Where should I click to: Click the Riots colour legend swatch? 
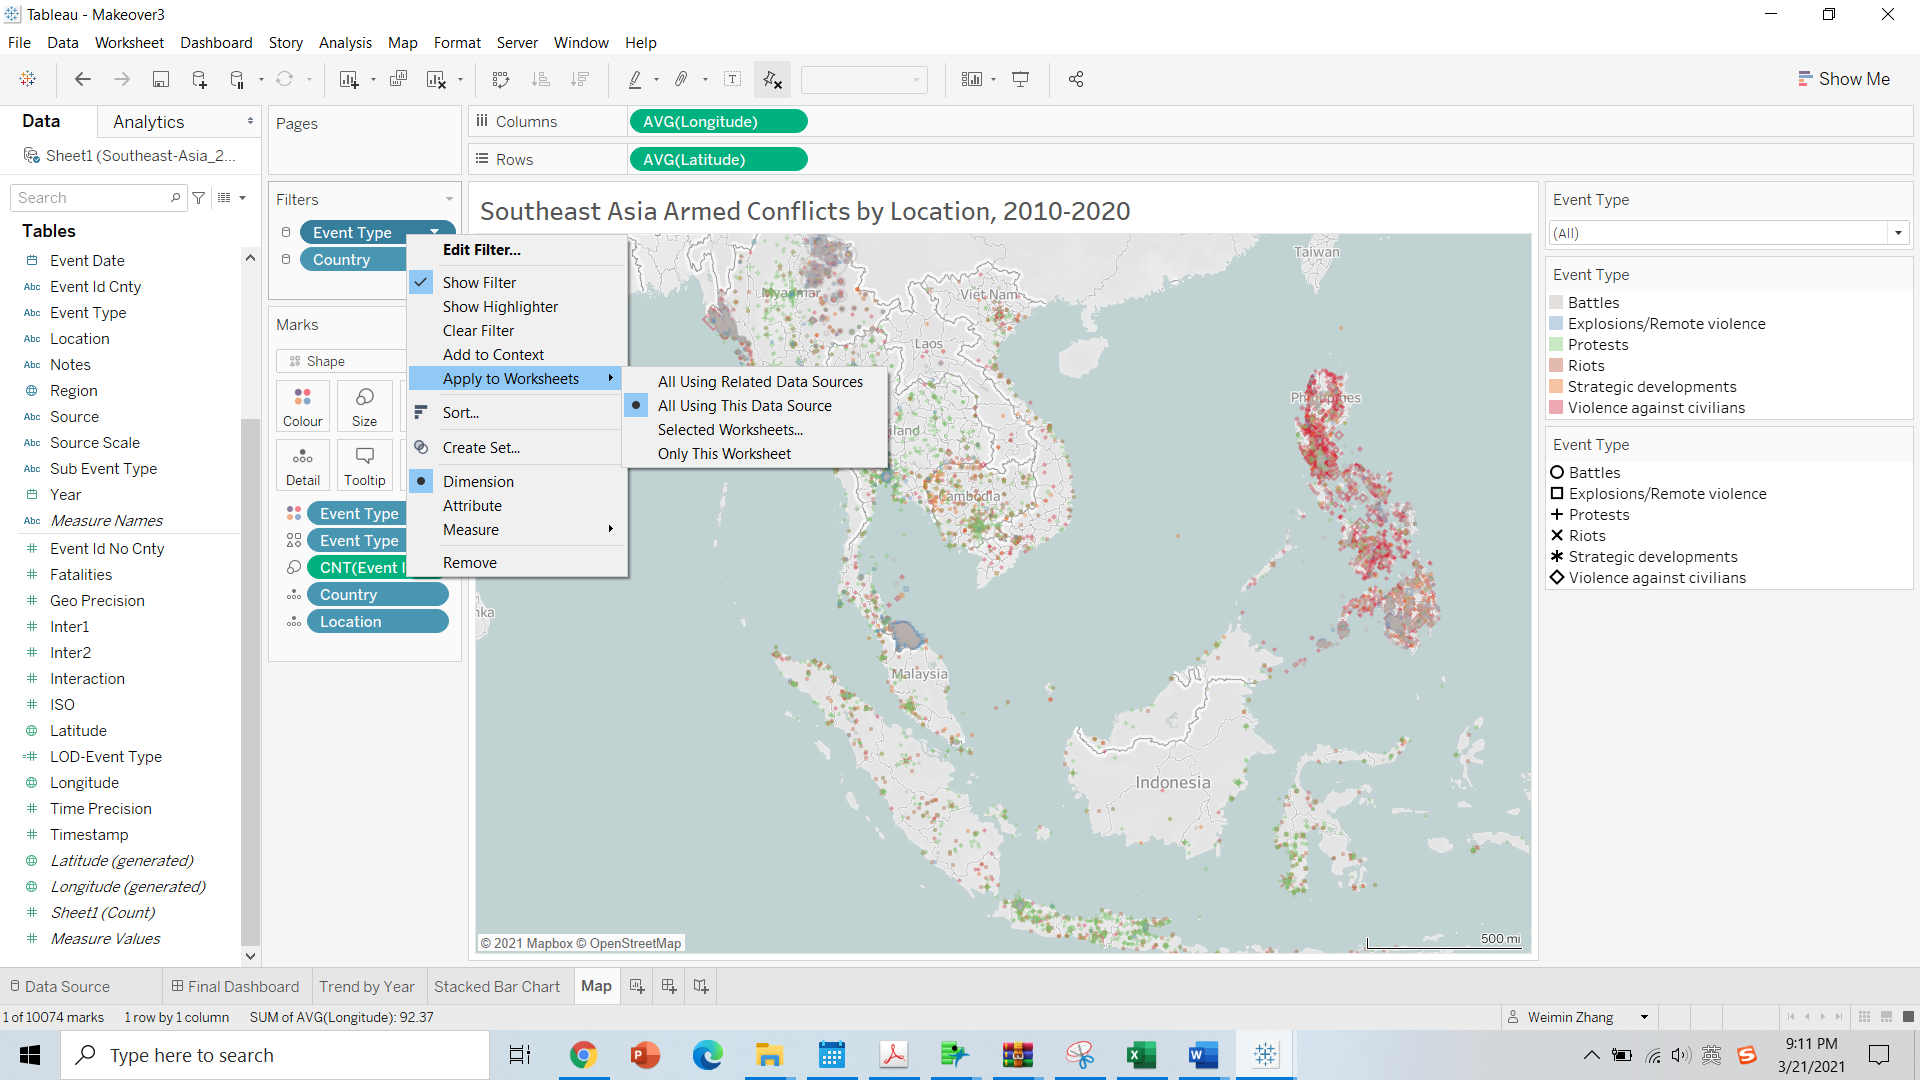[x=1556, y=366]
